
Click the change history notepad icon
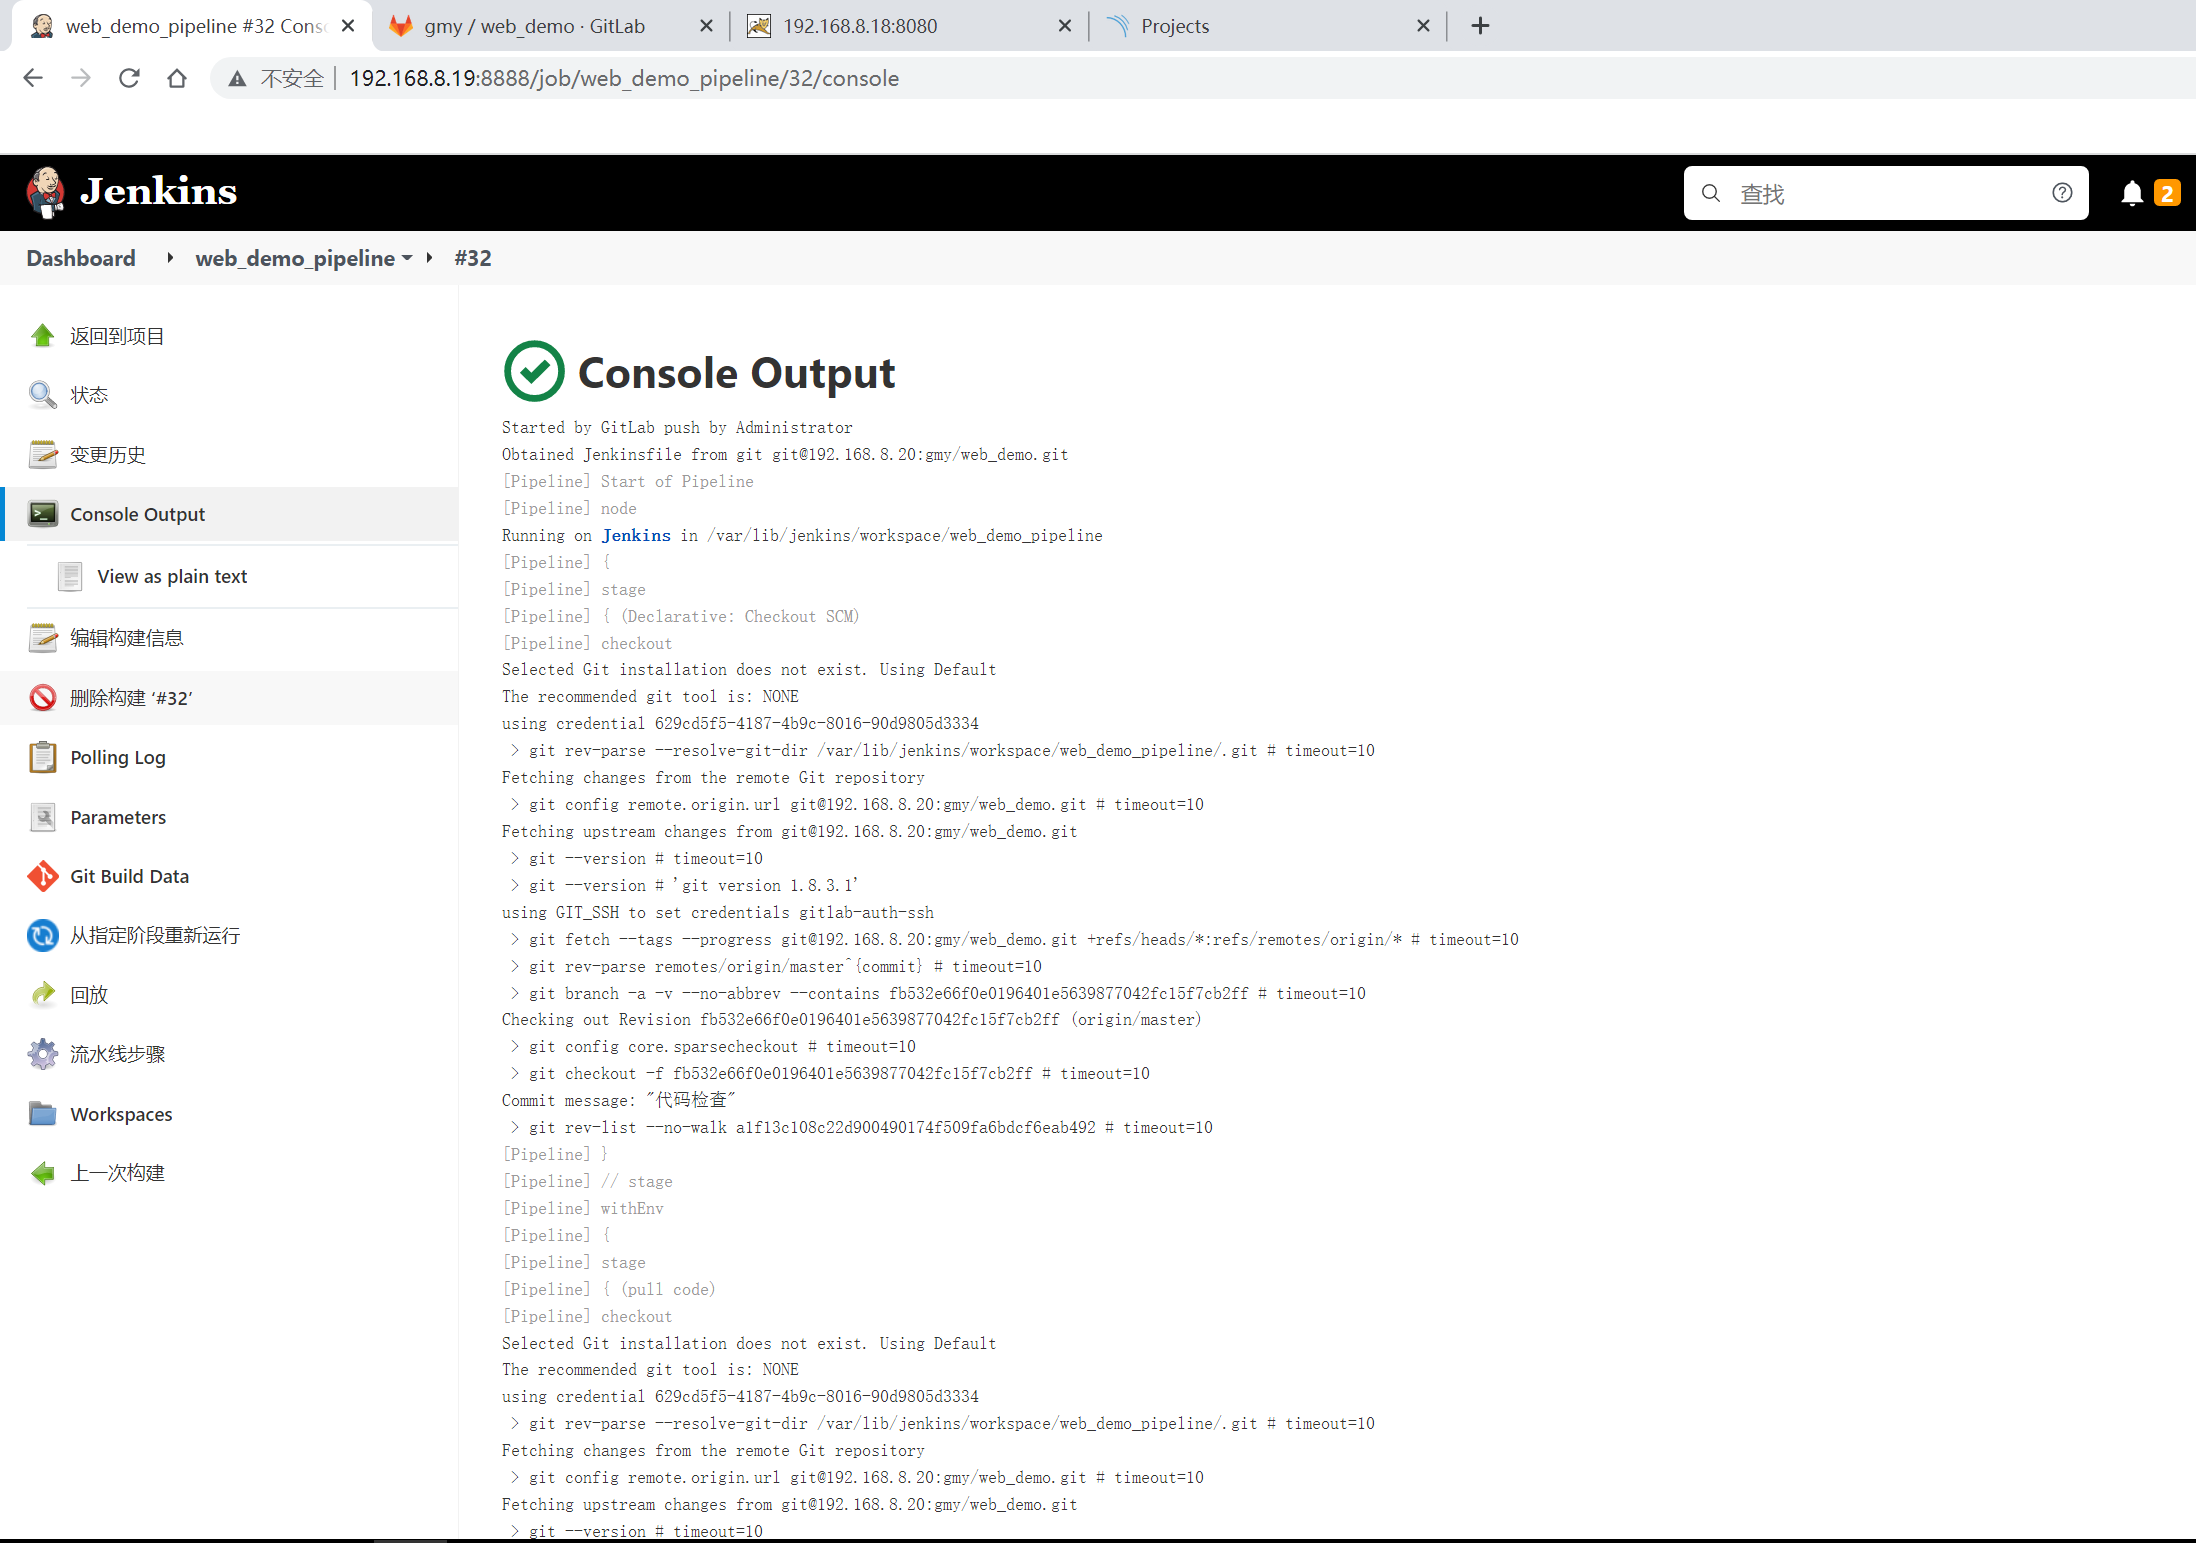pyautogui.click(x=42, y=455)
